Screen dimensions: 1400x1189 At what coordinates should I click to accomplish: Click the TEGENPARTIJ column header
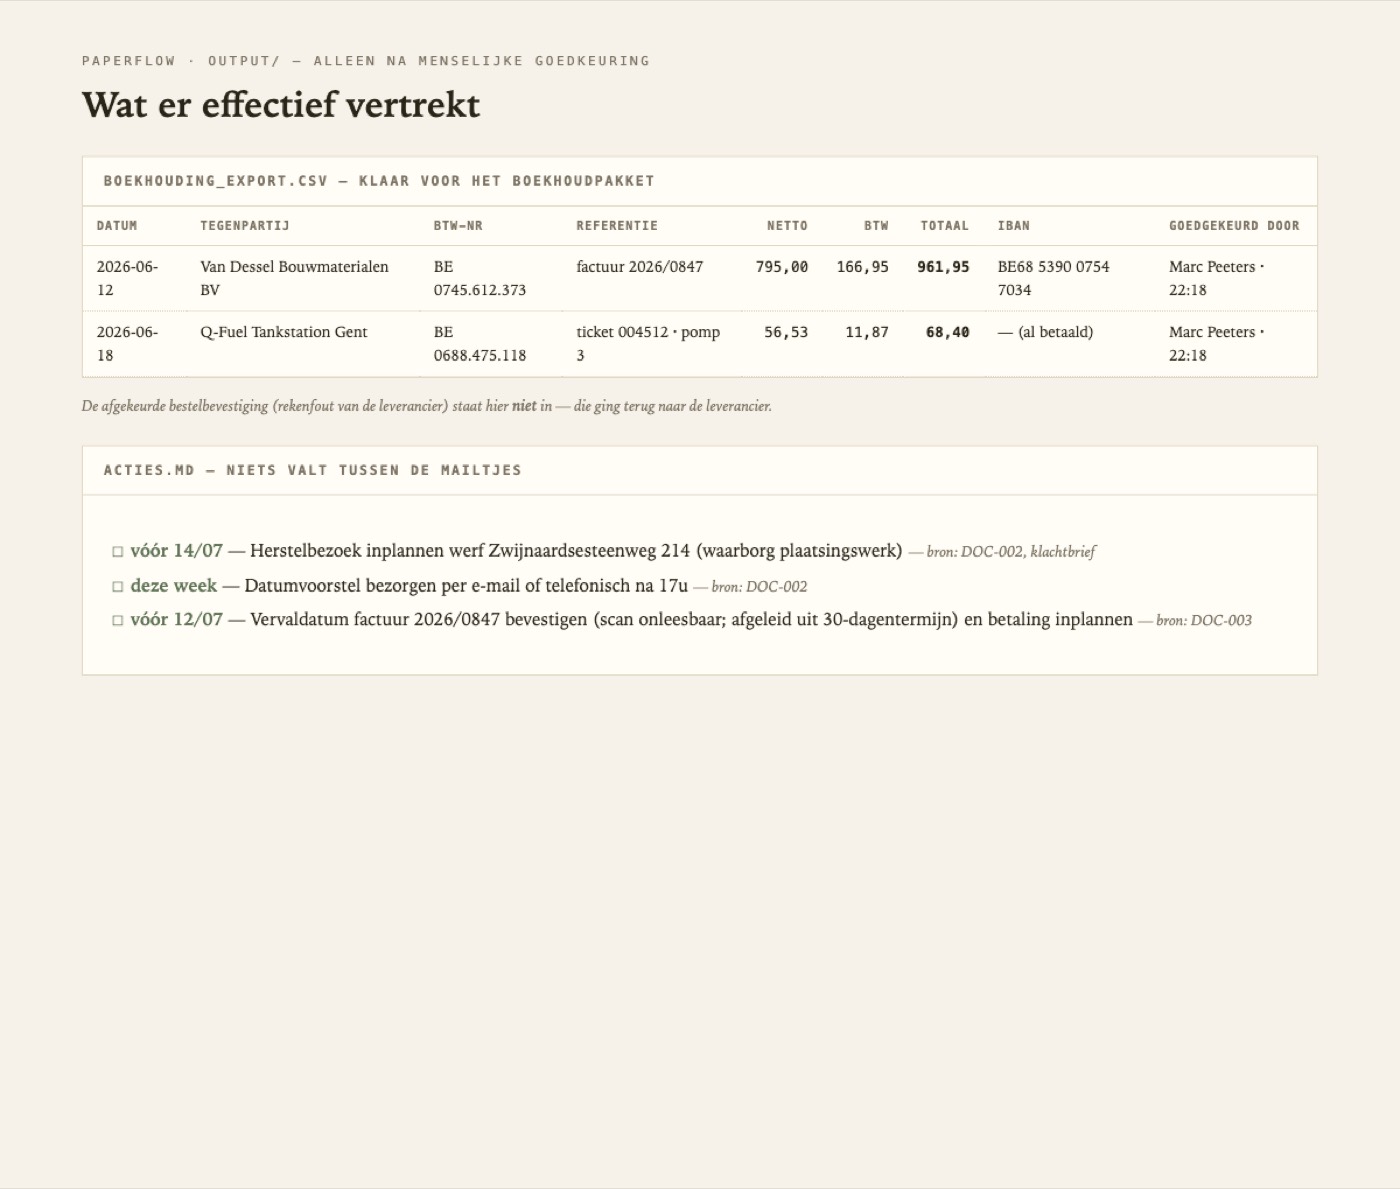point(245,226)
